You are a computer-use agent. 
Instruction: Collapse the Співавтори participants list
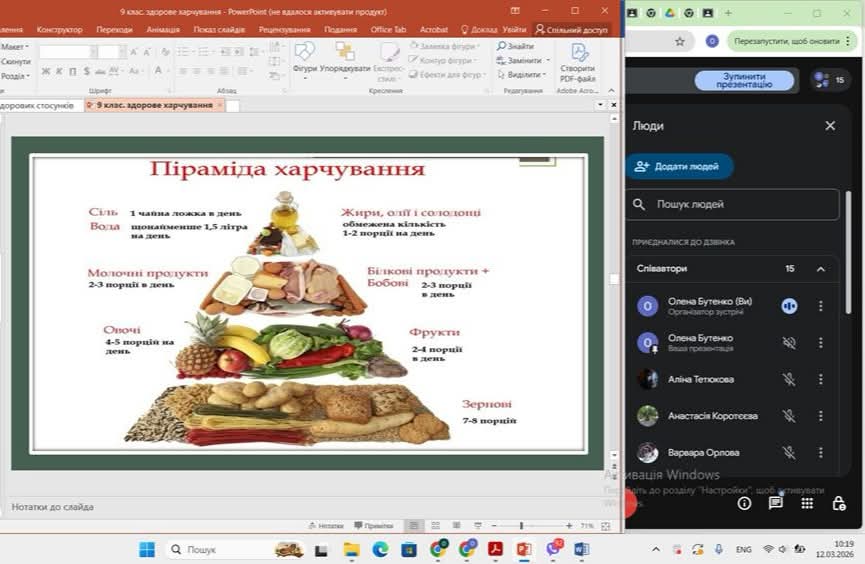(x=820, y=269)
